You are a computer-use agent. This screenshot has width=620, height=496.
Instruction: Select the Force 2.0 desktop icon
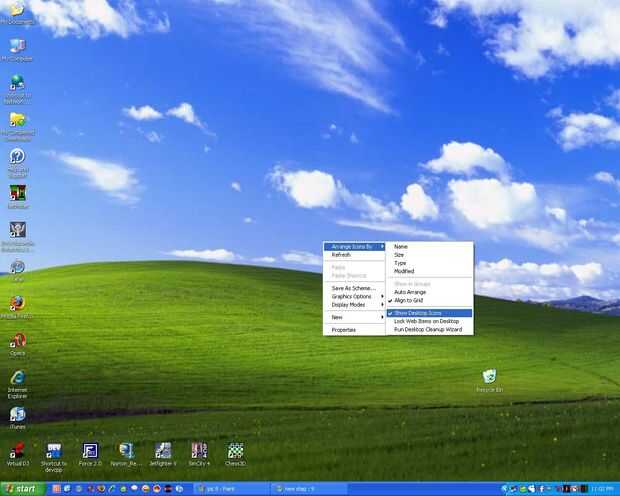pyautogui.click(x=90, y=454)
